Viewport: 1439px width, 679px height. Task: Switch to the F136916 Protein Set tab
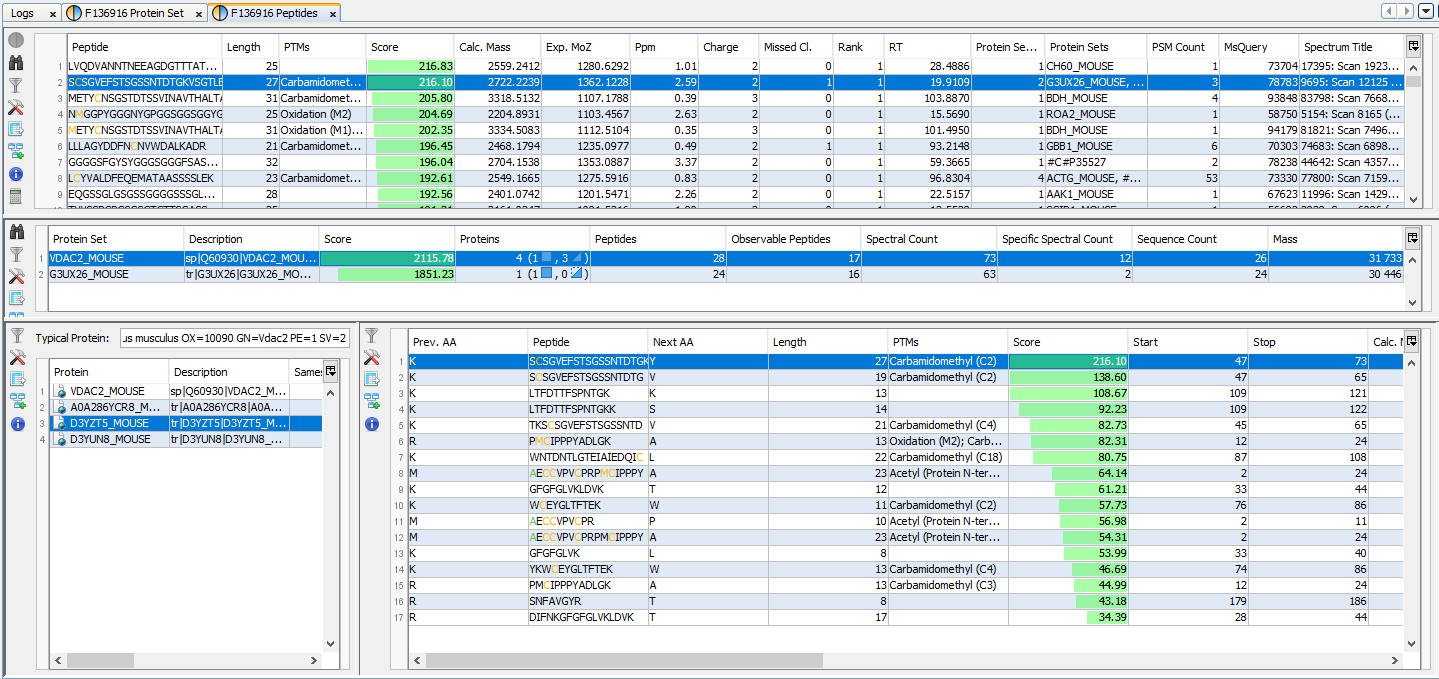click(134, 13)
